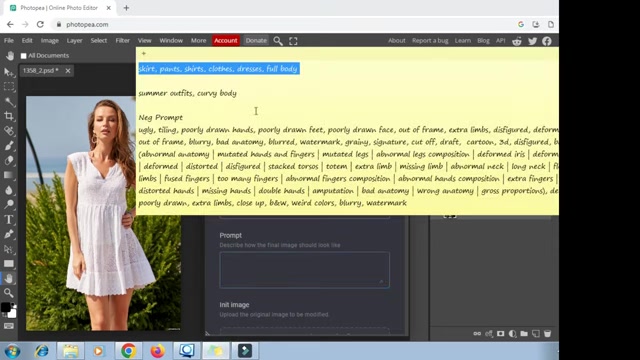Click the foreground color swatch
The height and width of the screenshot is (360, 640).
point(6,307)
